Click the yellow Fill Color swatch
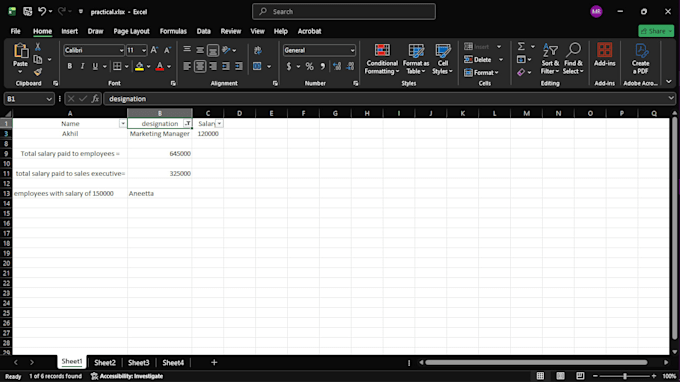The height and width of the screenshot is (382, 680). click(x=139, y=66)
